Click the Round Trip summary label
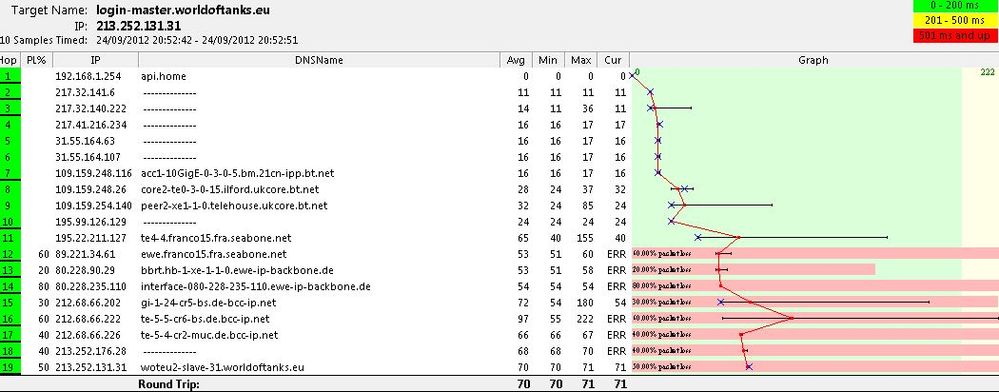The height and width of the screenshot is (392, 999). 169,384
